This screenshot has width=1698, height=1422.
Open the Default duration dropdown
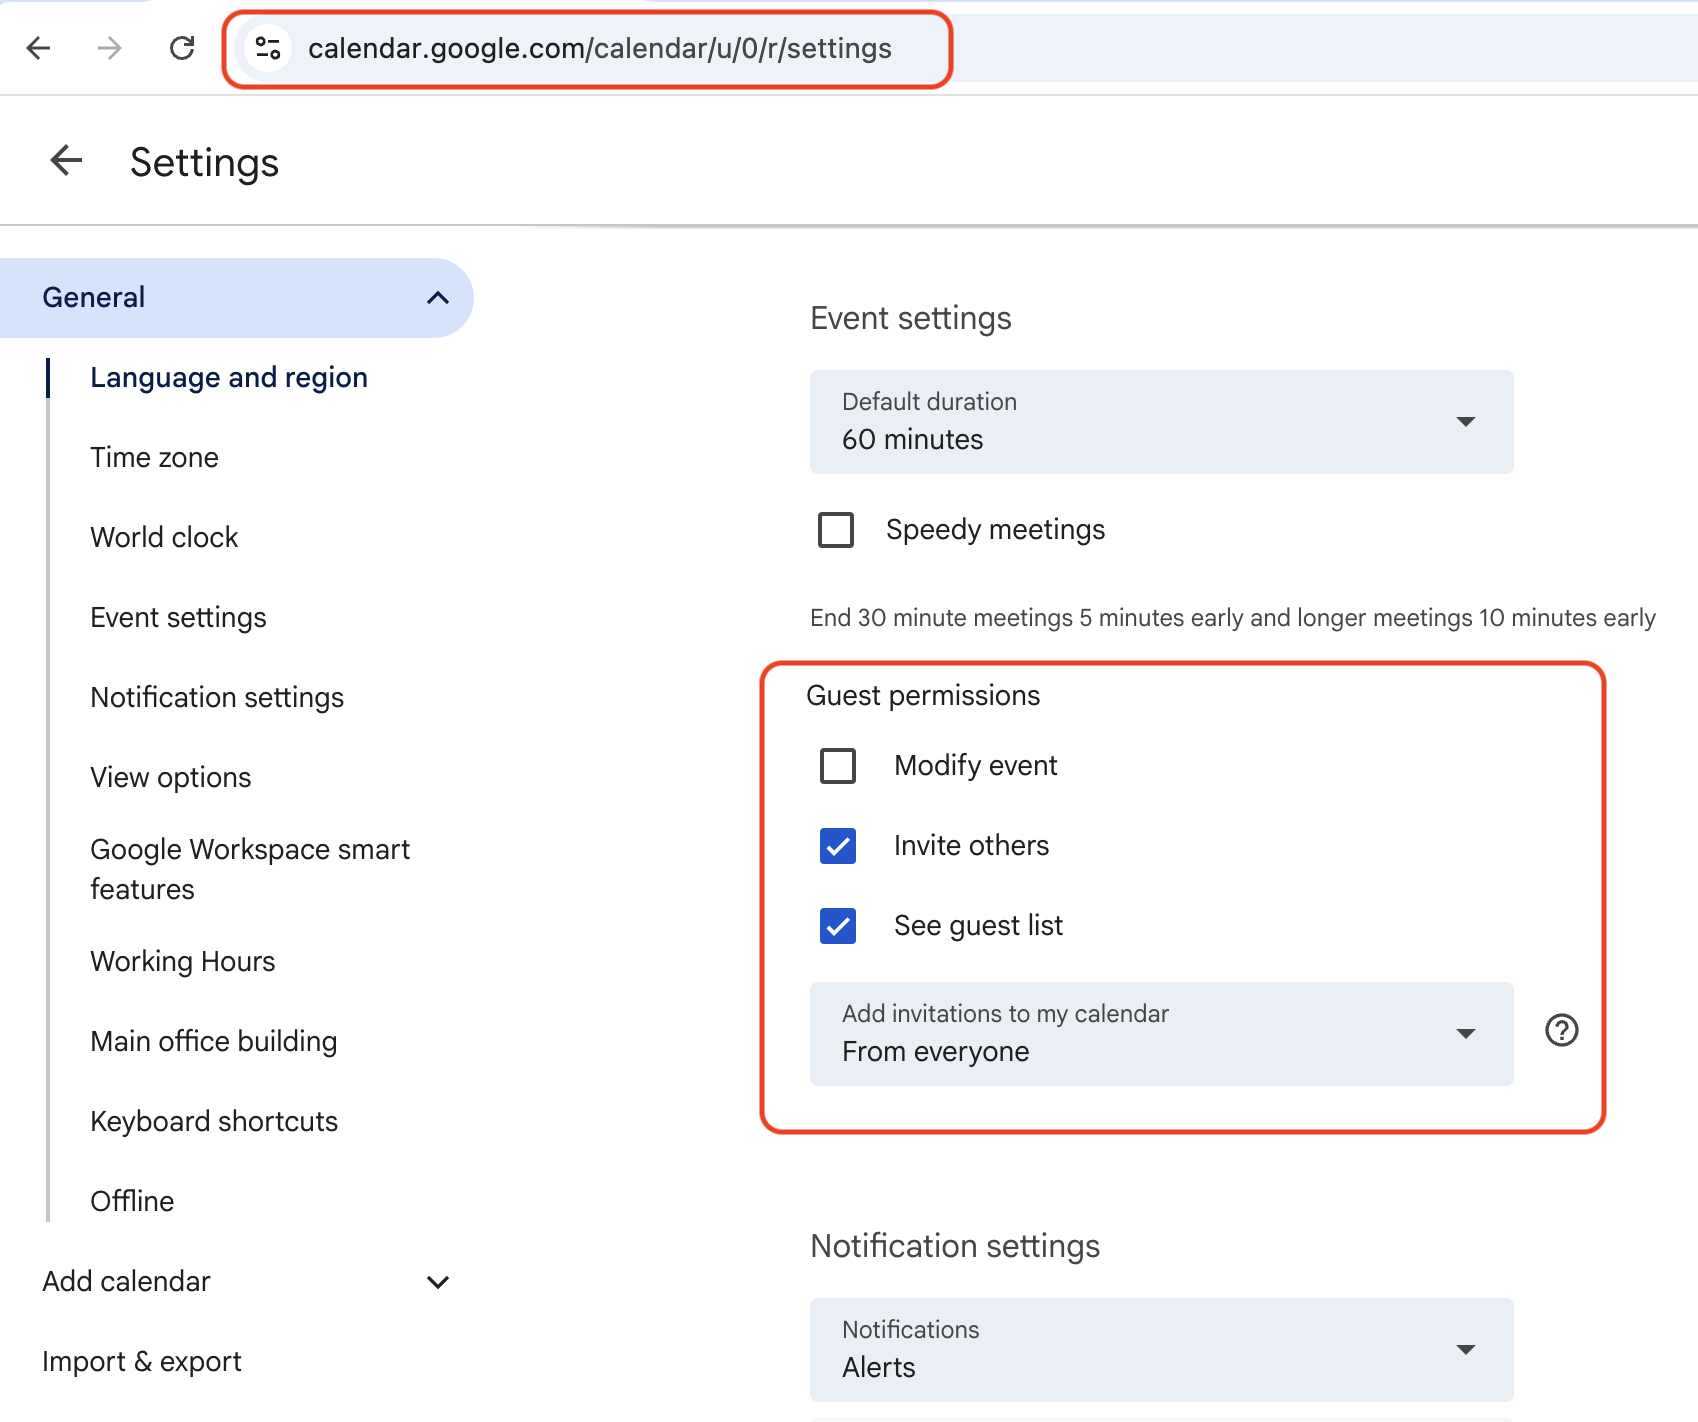tap(1161, 422)
